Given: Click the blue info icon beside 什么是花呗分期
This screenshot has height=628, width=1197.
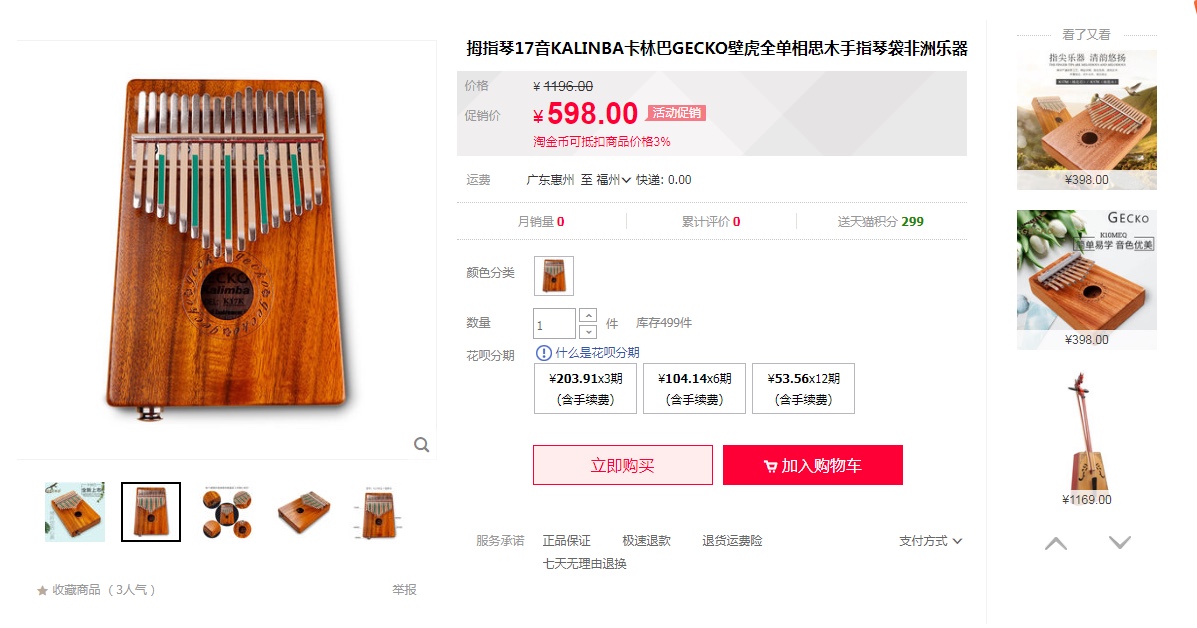Looking at the screenshot, I should [544, 353].
